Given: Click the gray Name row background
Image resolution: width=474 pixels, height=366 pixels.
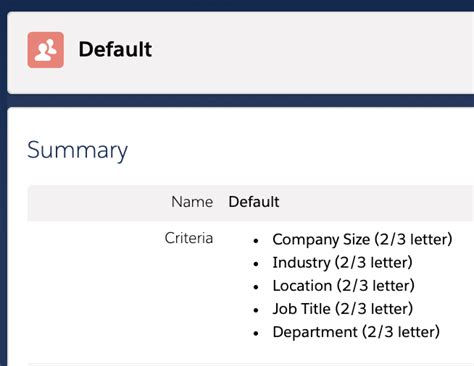Looking at the screenshot, I should (x=251, y=203).
